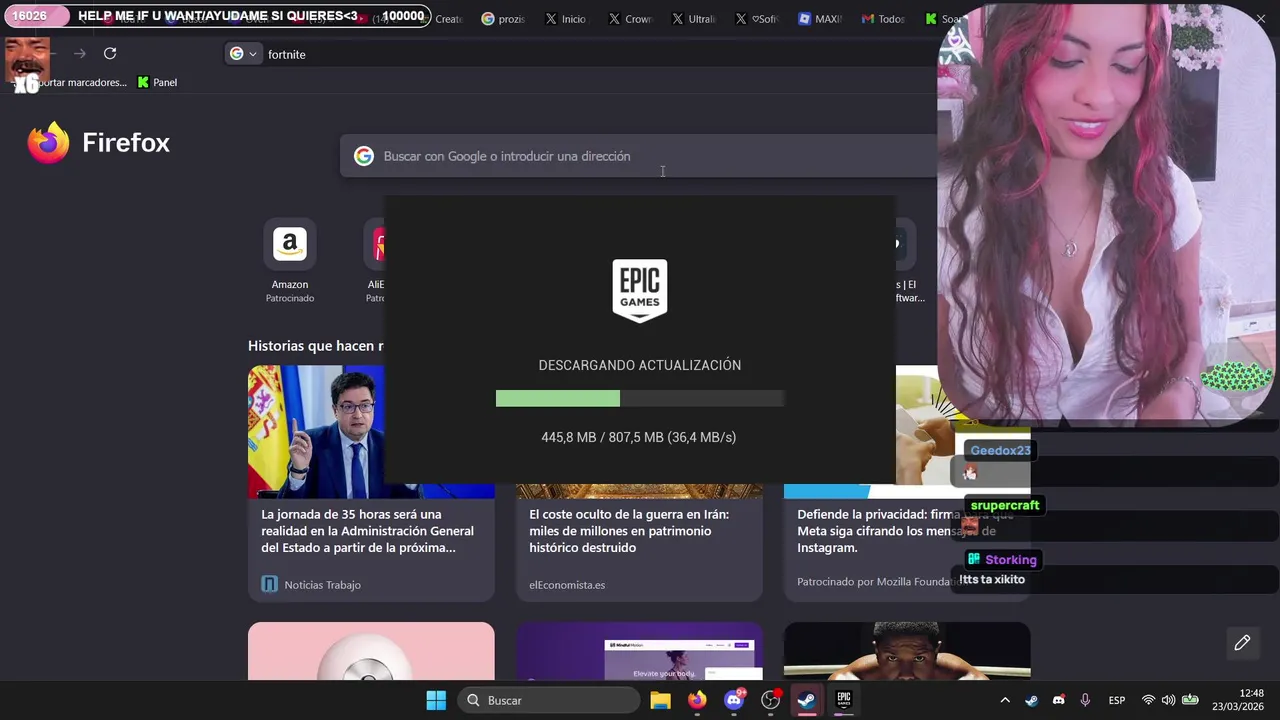Click the 445,8 MB / 807,5 MB status

639,437
